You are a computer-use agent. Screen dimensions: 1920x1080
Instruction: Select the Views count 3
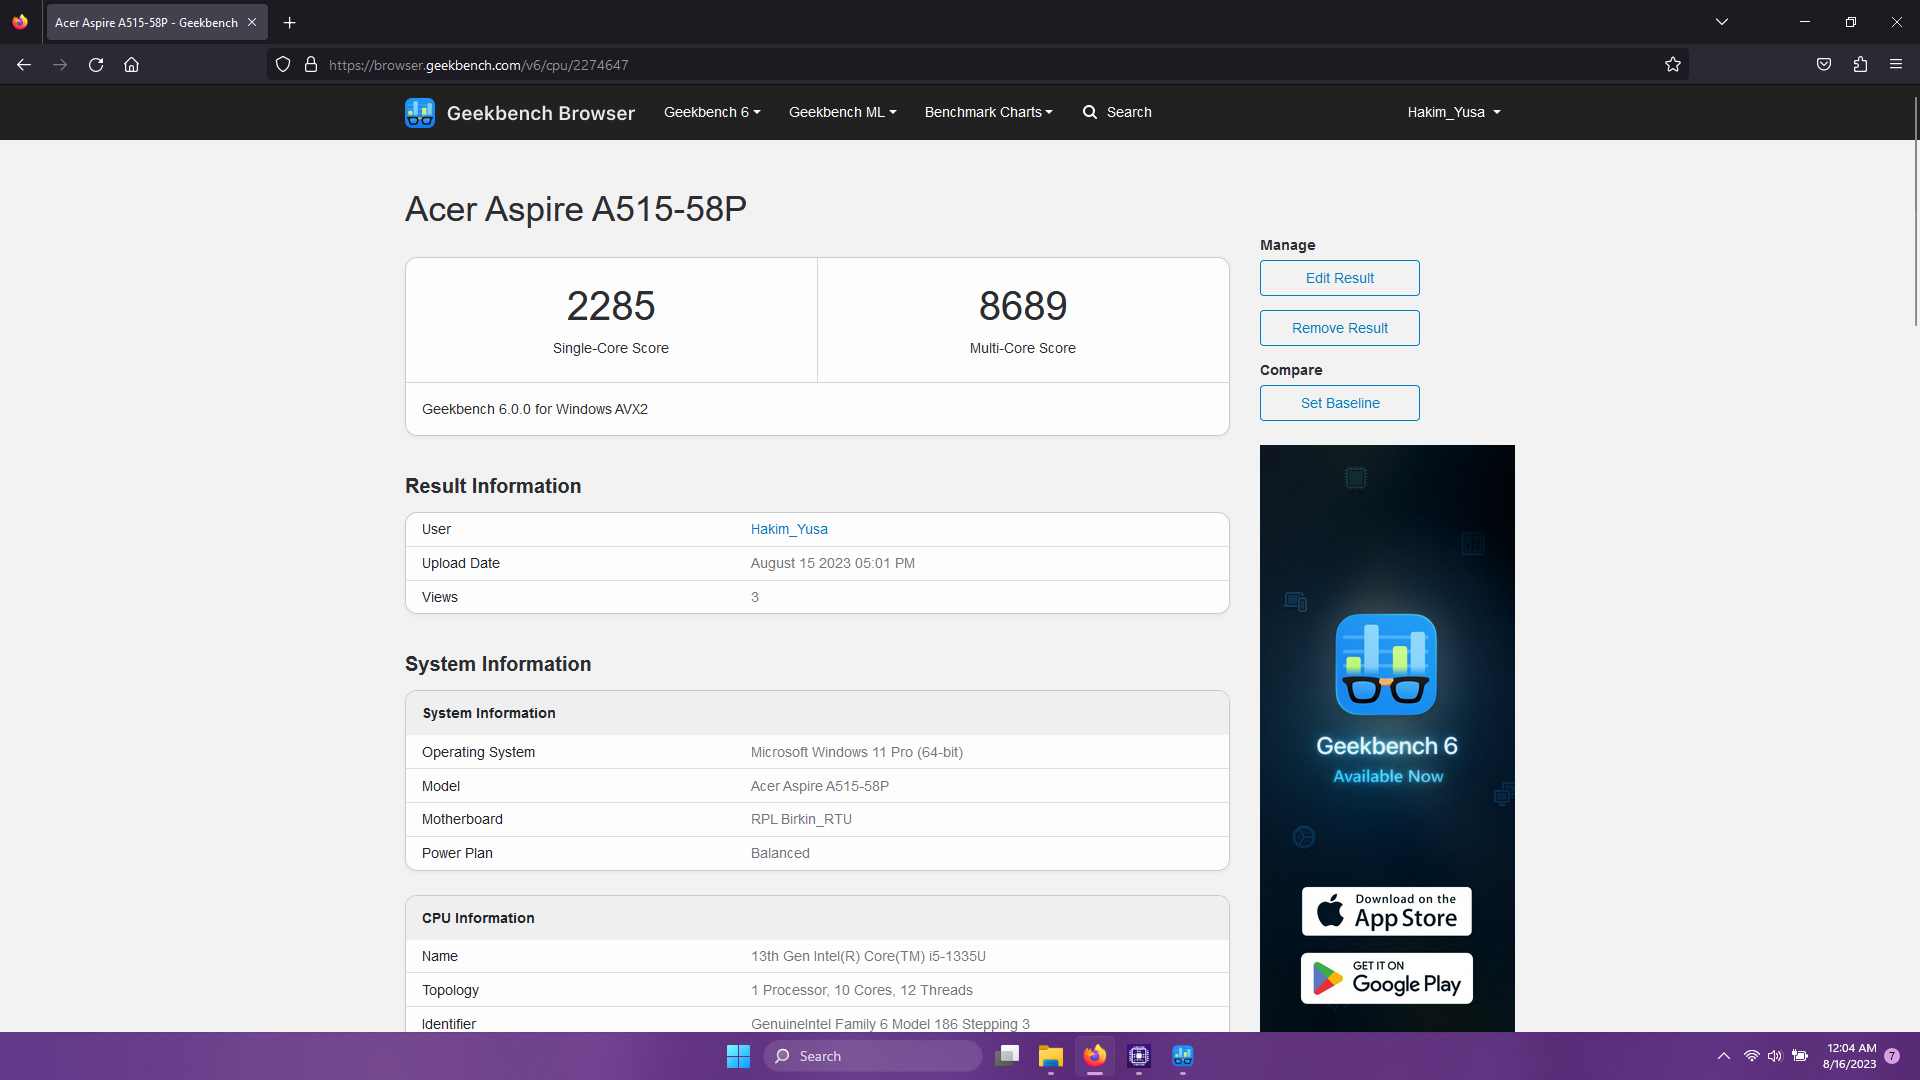pos(755,598)
